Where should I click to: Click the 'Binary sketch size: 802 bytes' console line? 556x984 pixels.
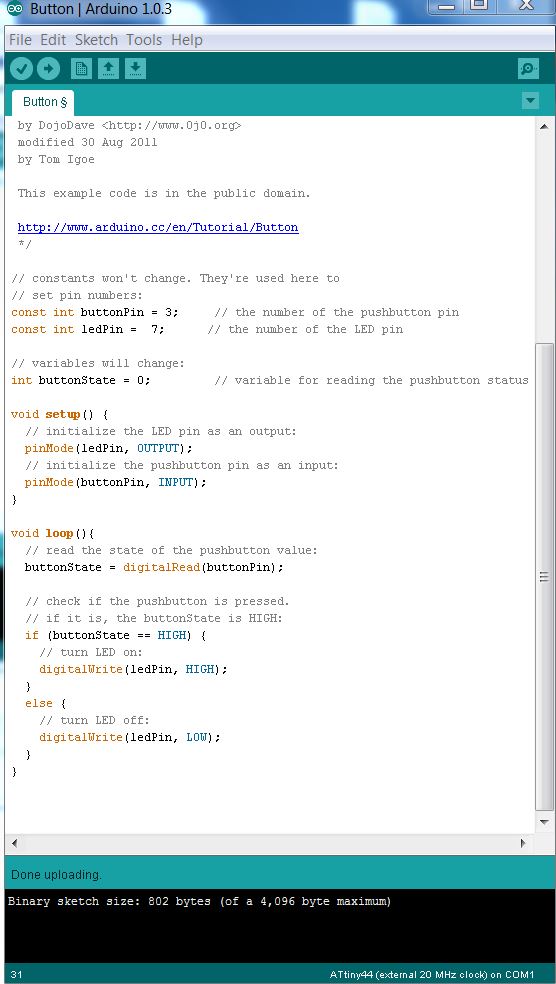[x=199, y=901]
